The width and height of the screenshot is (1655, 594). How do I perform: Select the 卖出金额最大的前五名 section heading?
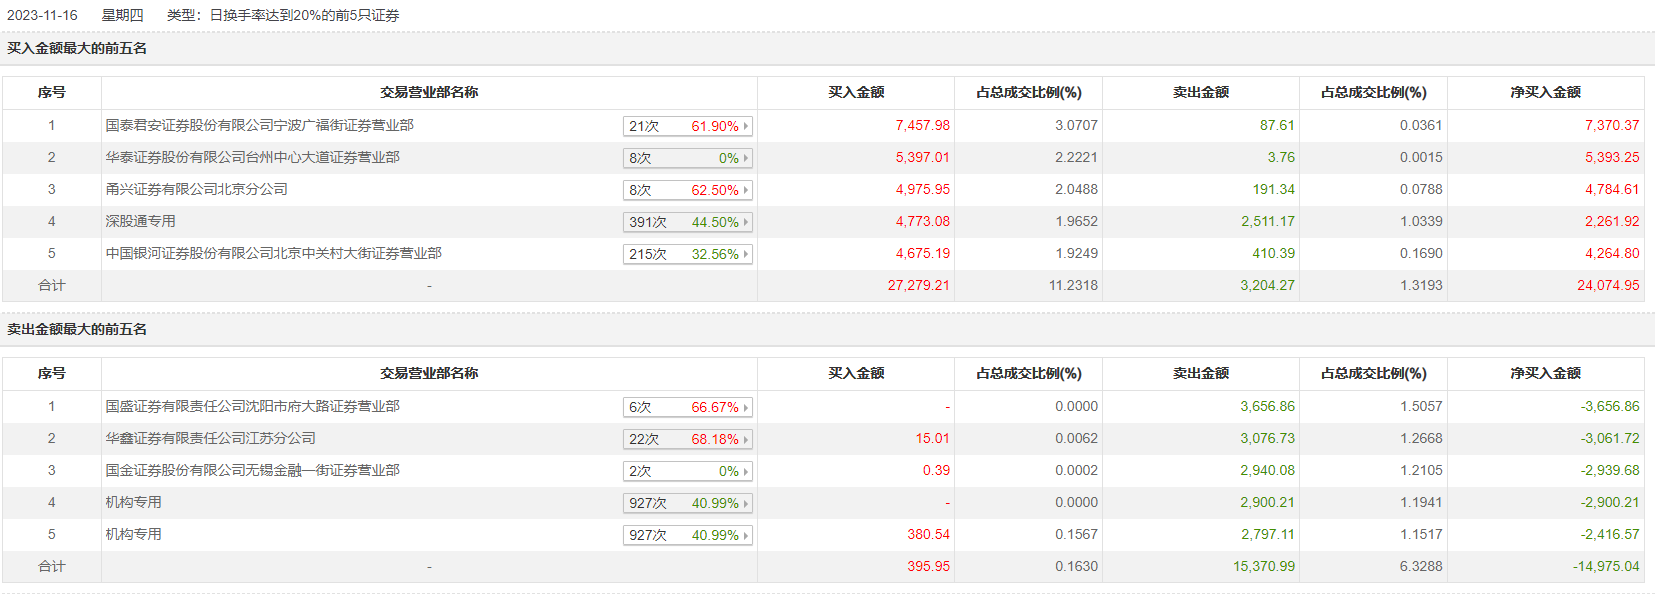(x=77, y=329)
